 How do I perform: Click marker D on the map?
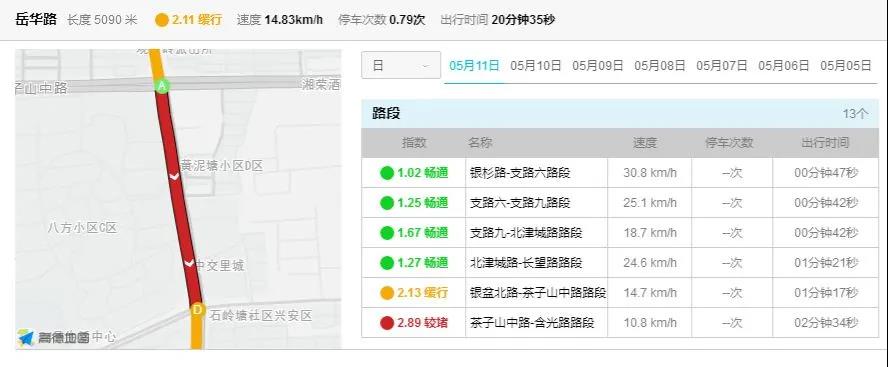[x=197, y=310]
